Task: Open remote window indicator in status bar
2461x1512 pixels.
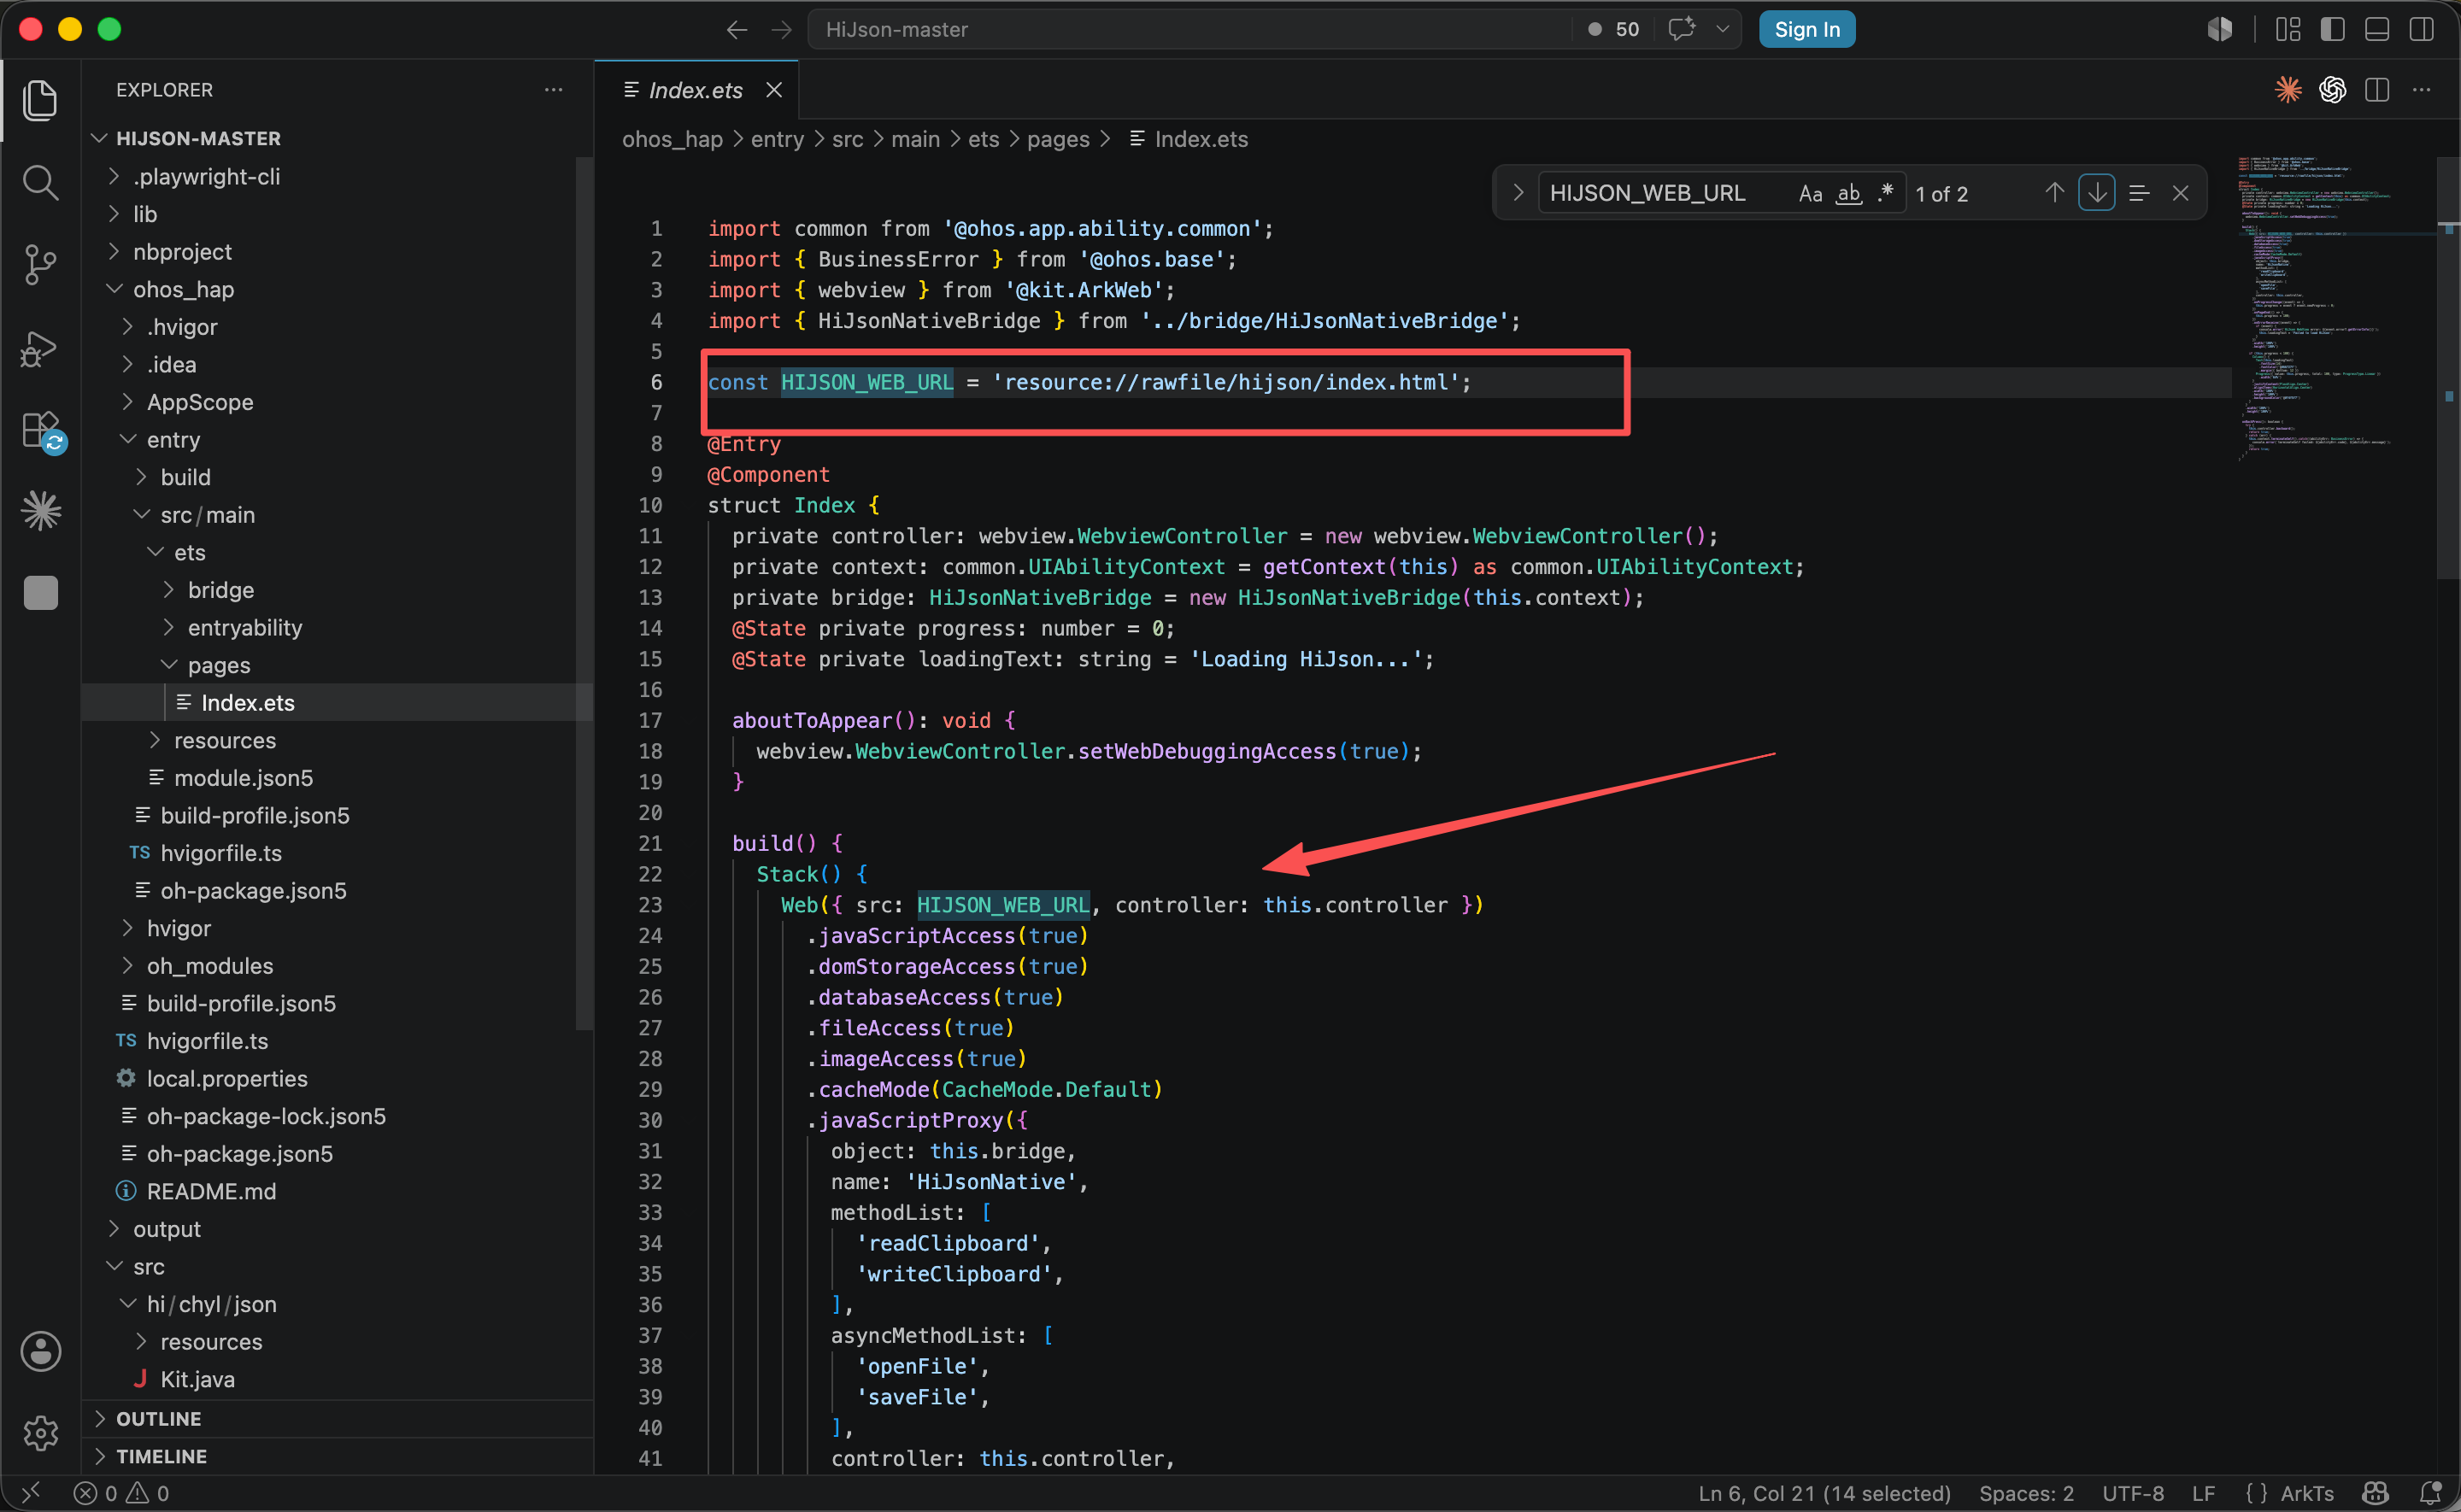Action: pyautogui.click(x=30, y=1492)
